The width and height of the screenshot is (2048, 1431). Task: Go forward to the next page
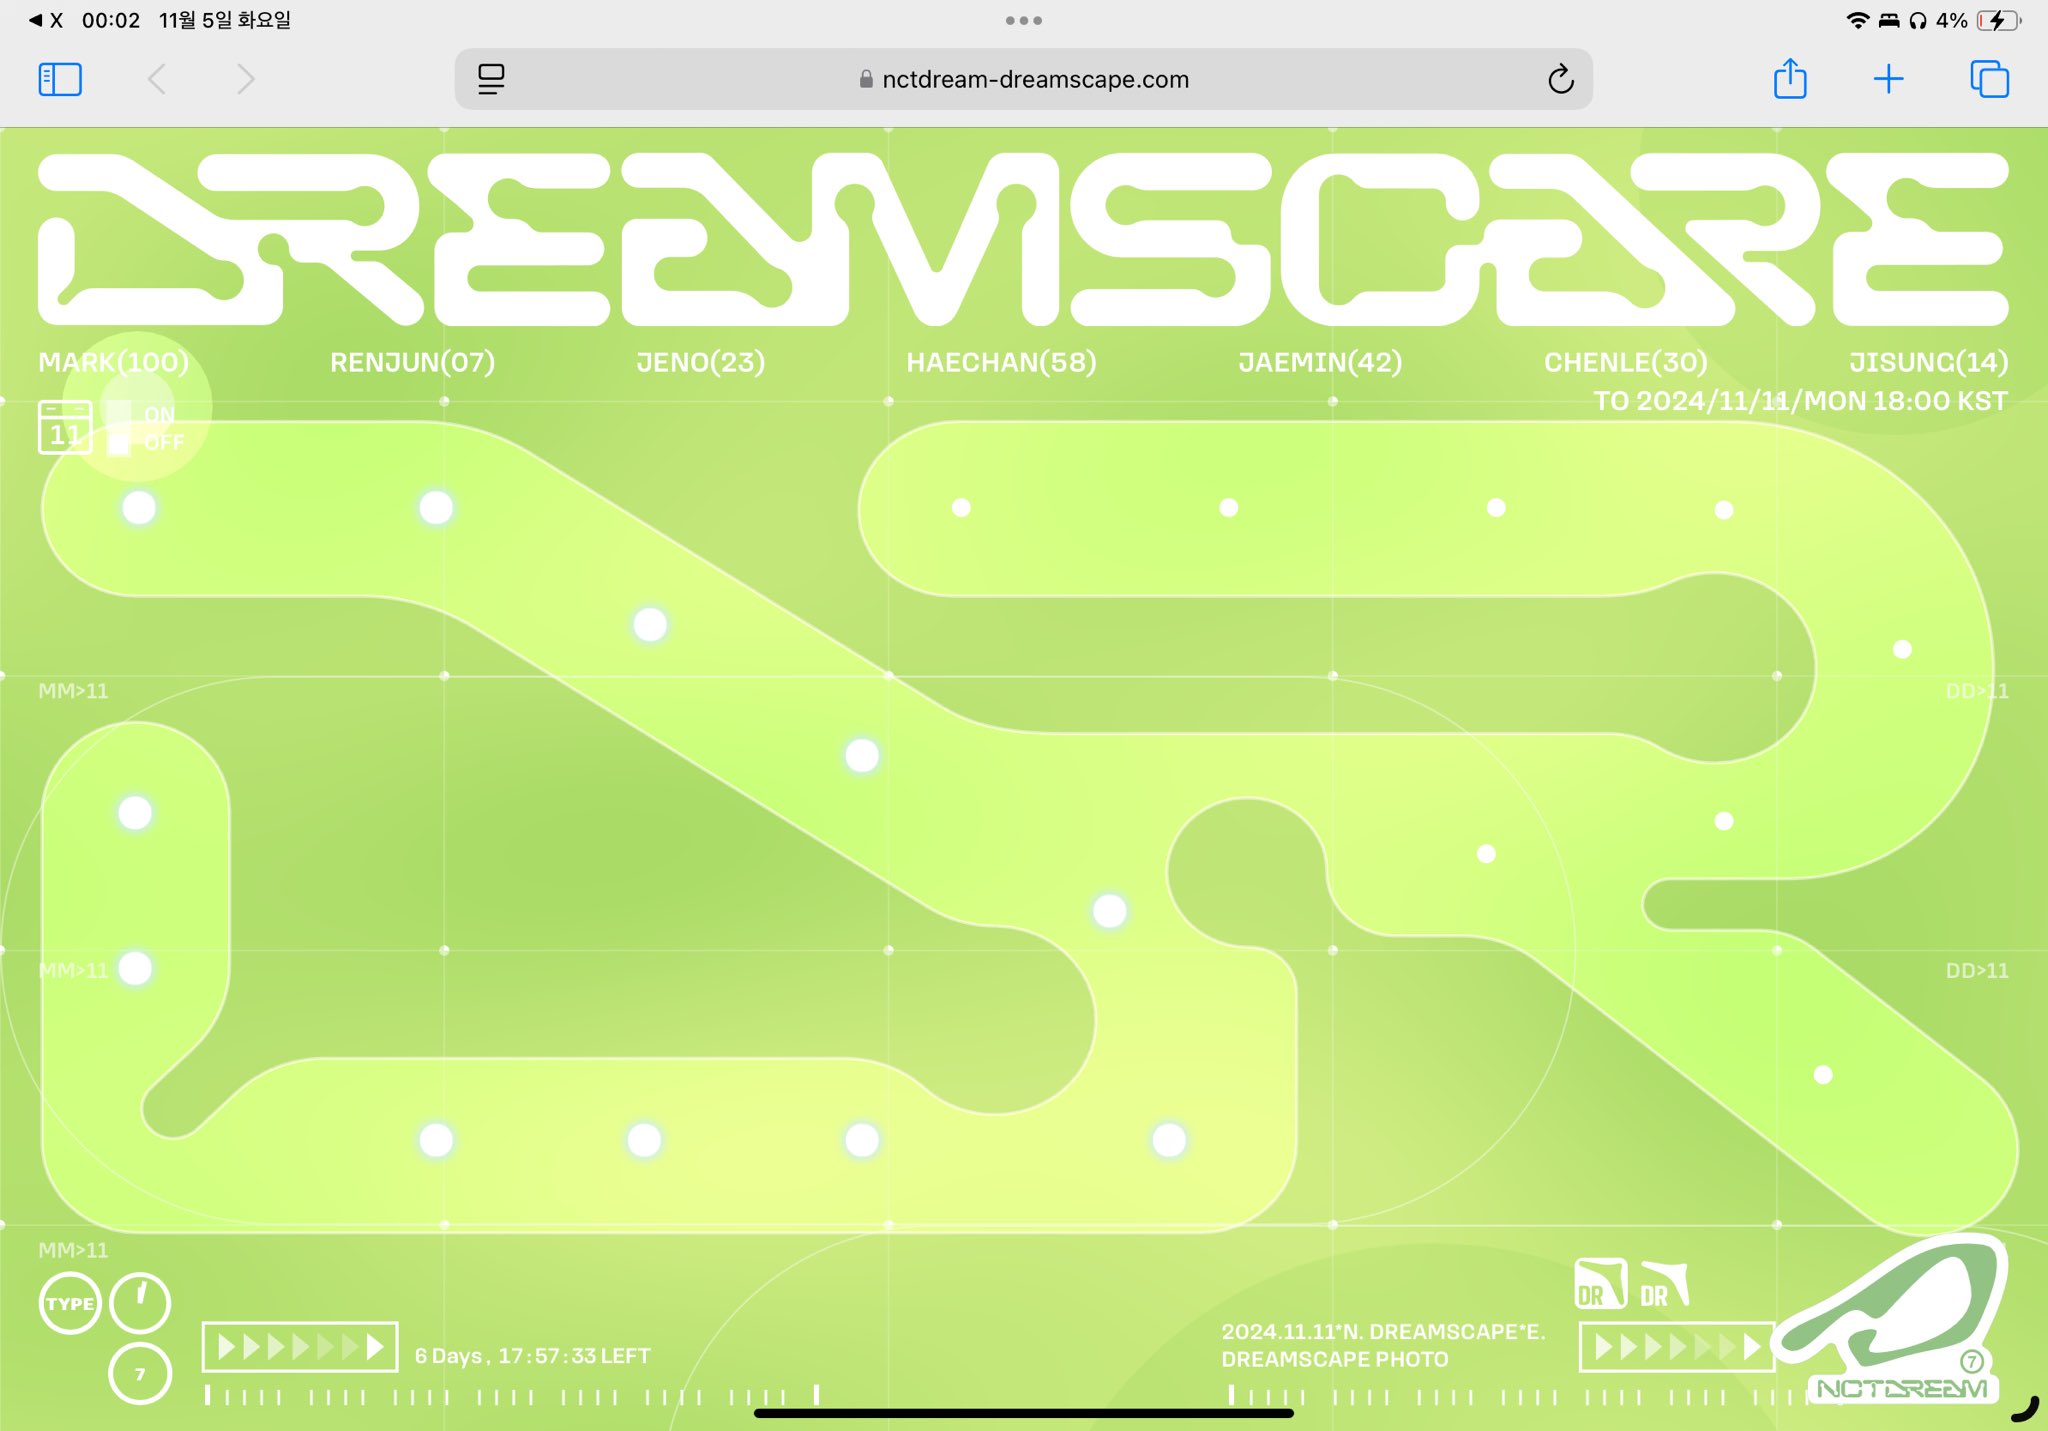click(246, 79)
